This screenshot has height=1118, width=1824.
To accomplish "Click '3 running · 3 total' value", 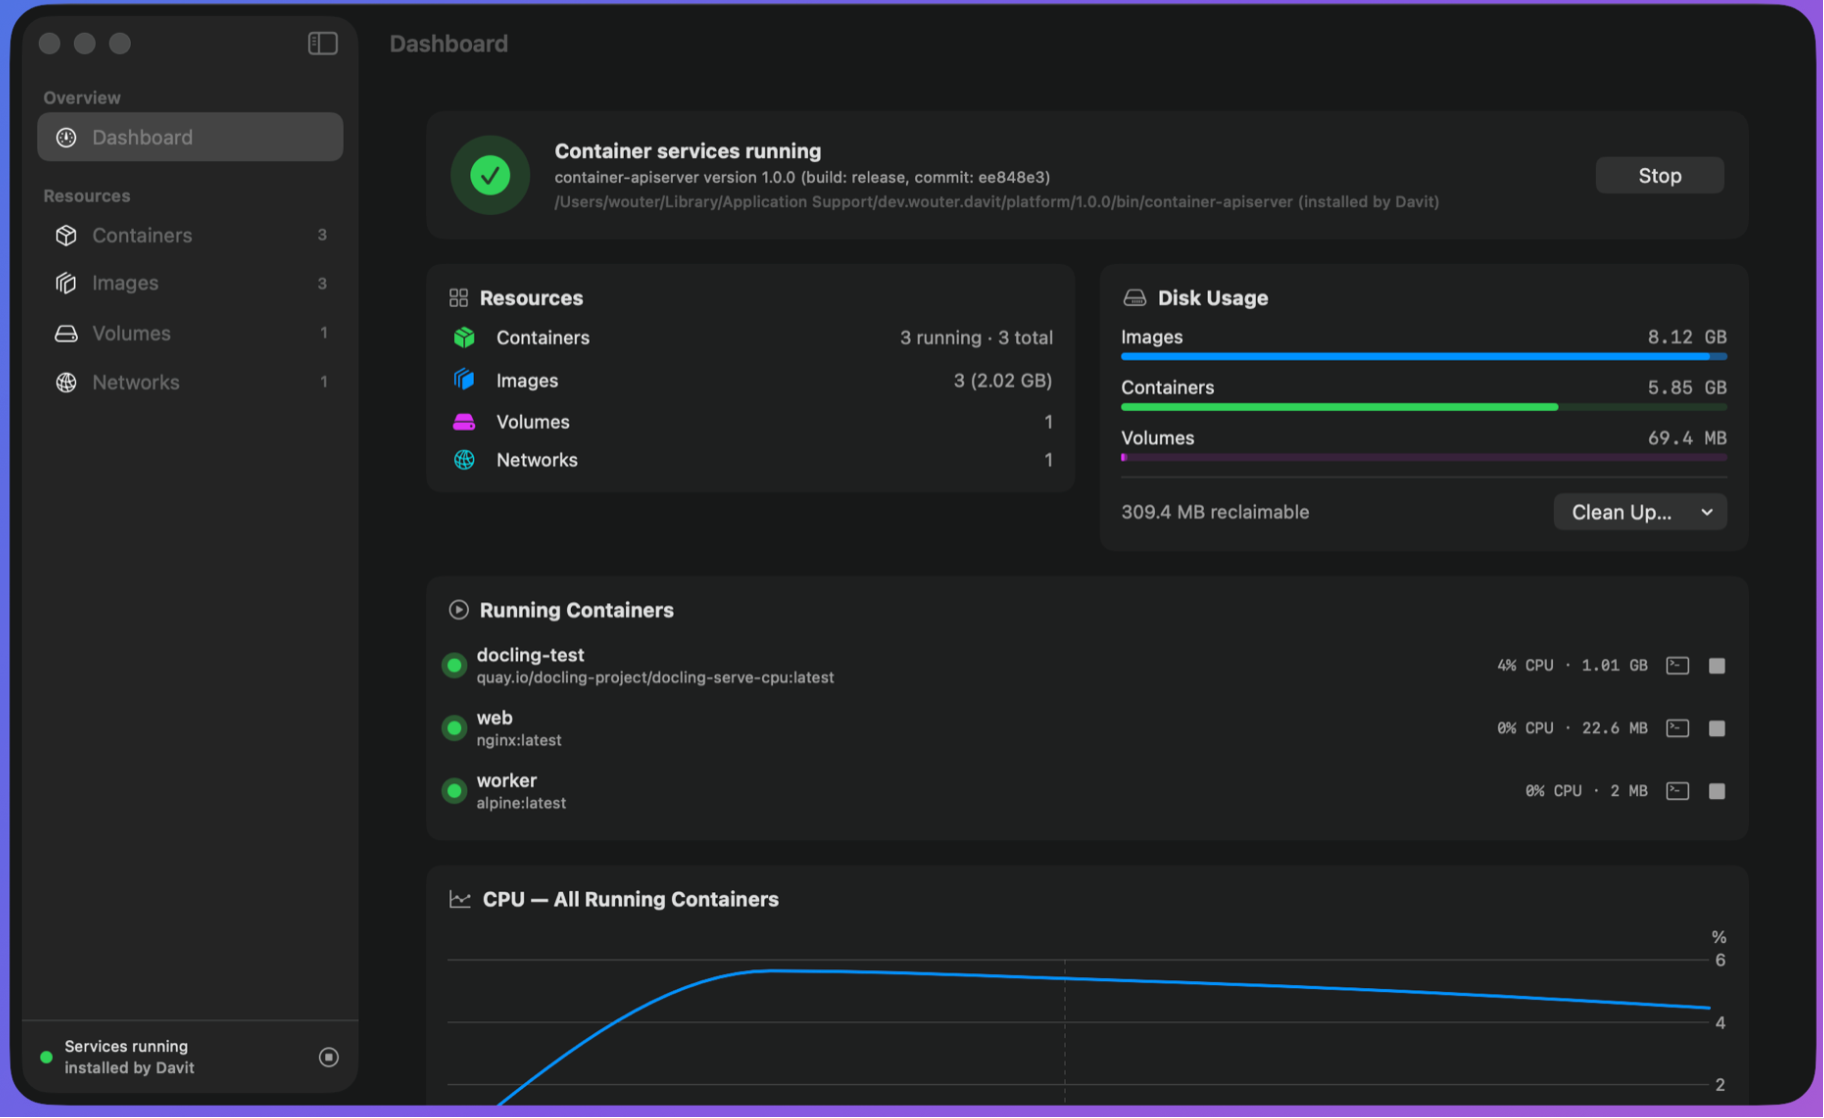I will 976,338.
